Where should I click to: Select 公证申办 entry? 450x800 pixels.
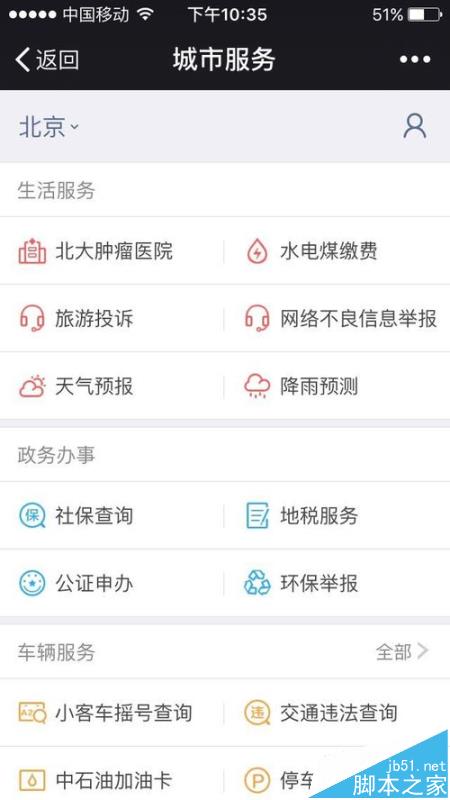pyautogui.click(x=112, y=583)
